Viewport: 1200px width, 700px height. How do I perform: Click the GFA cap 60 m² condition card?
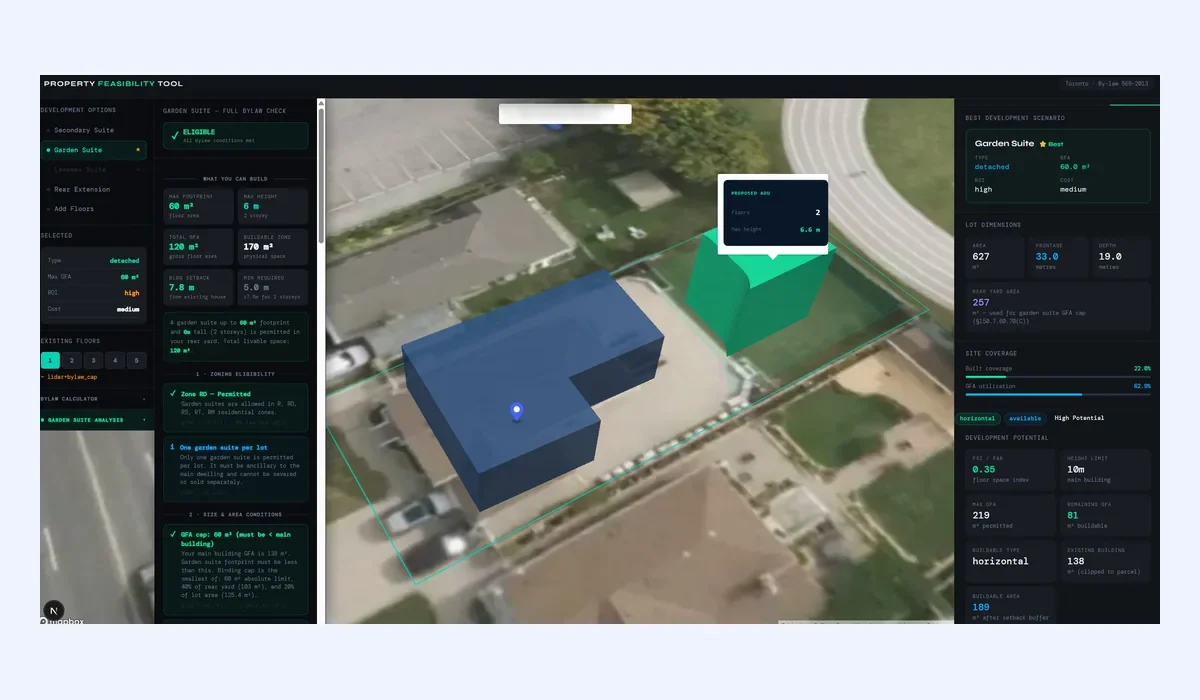236,569
